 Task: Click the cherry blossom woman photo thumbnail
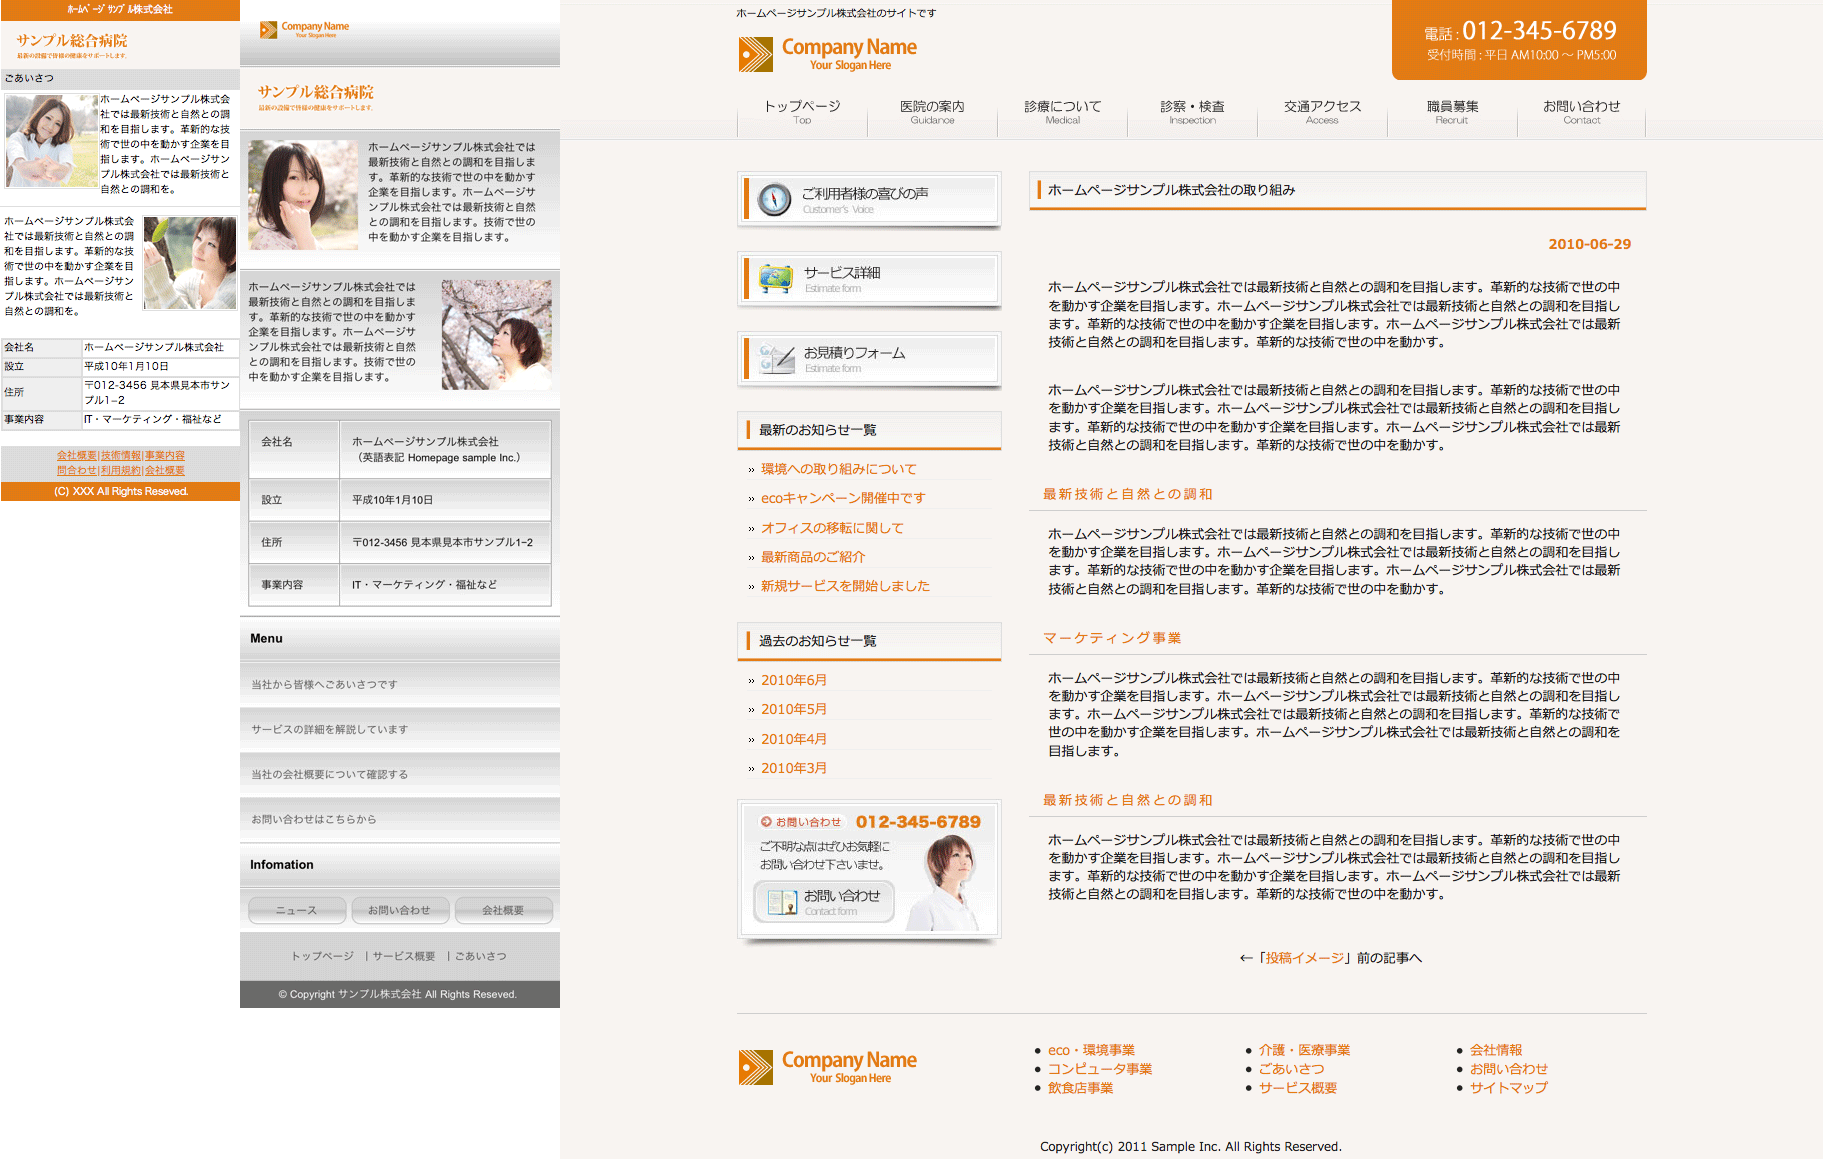[x=496, y=334]
